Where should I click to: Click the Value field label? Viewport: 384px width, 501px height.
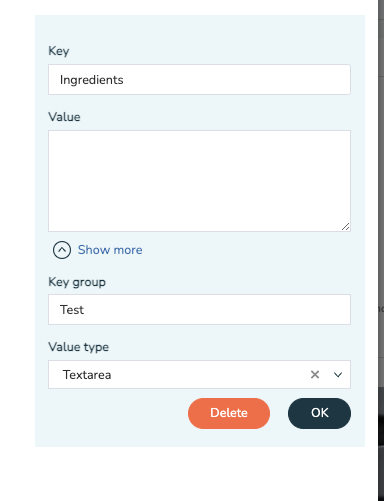point(64,117)
